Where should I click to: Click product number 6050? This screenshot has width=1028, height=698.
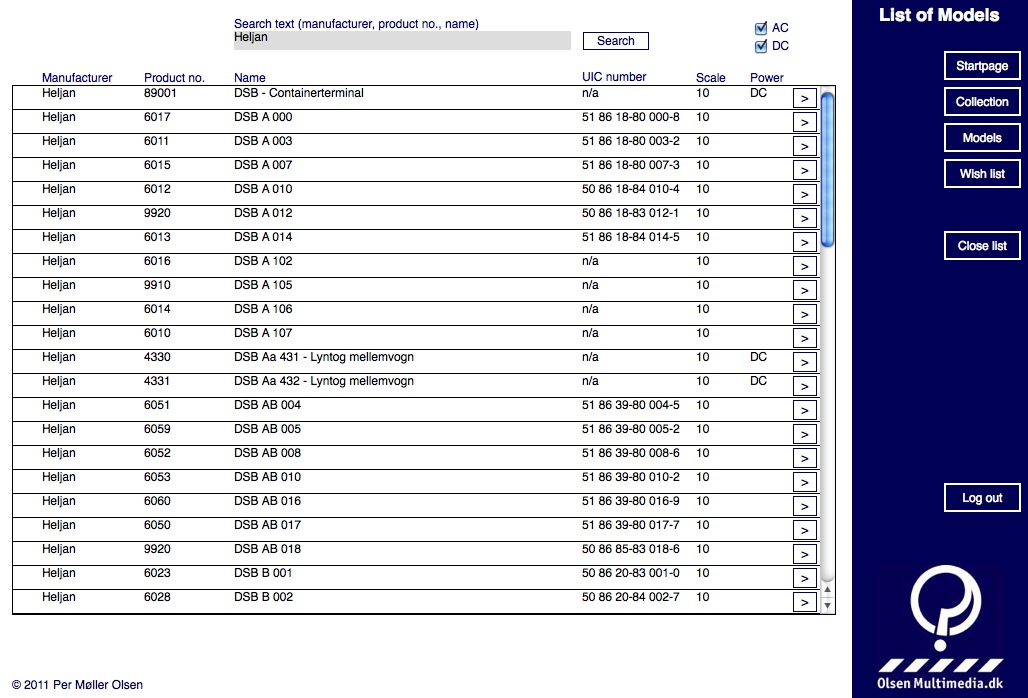tap(157, 525)
